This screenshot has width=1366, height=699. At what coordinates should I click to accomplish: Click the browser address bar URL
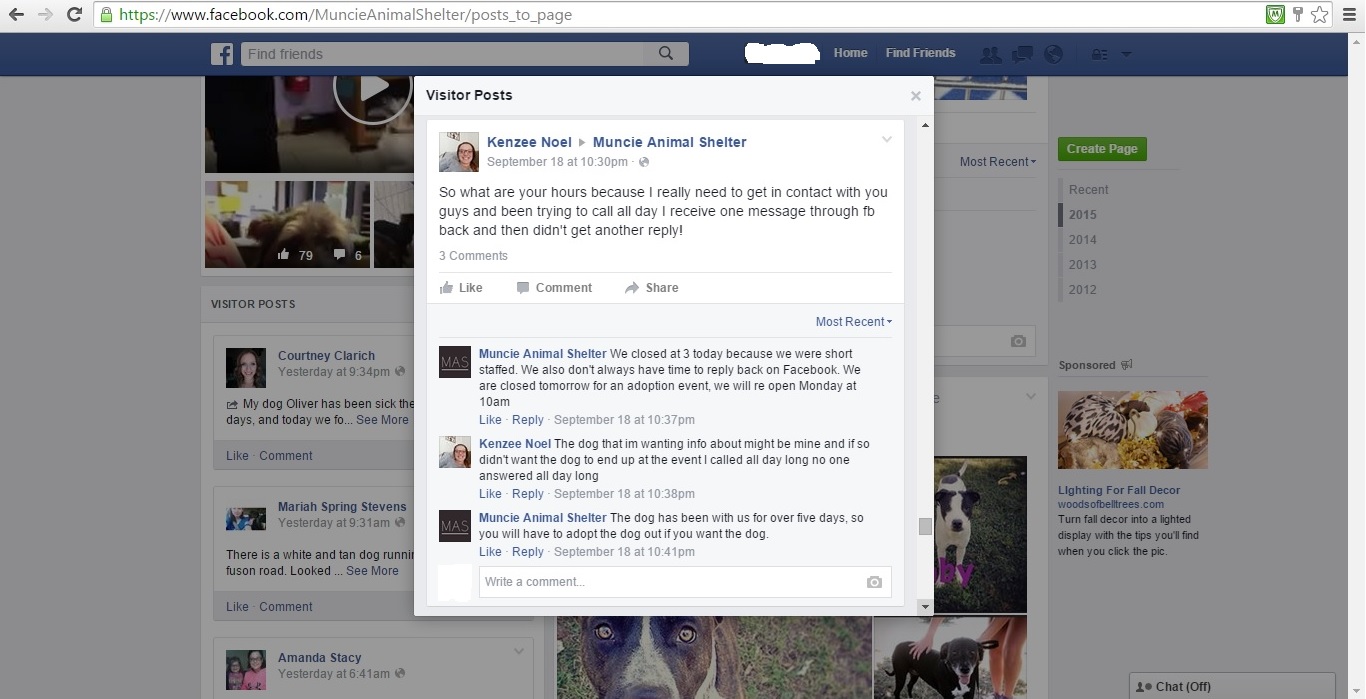[345, 15]
